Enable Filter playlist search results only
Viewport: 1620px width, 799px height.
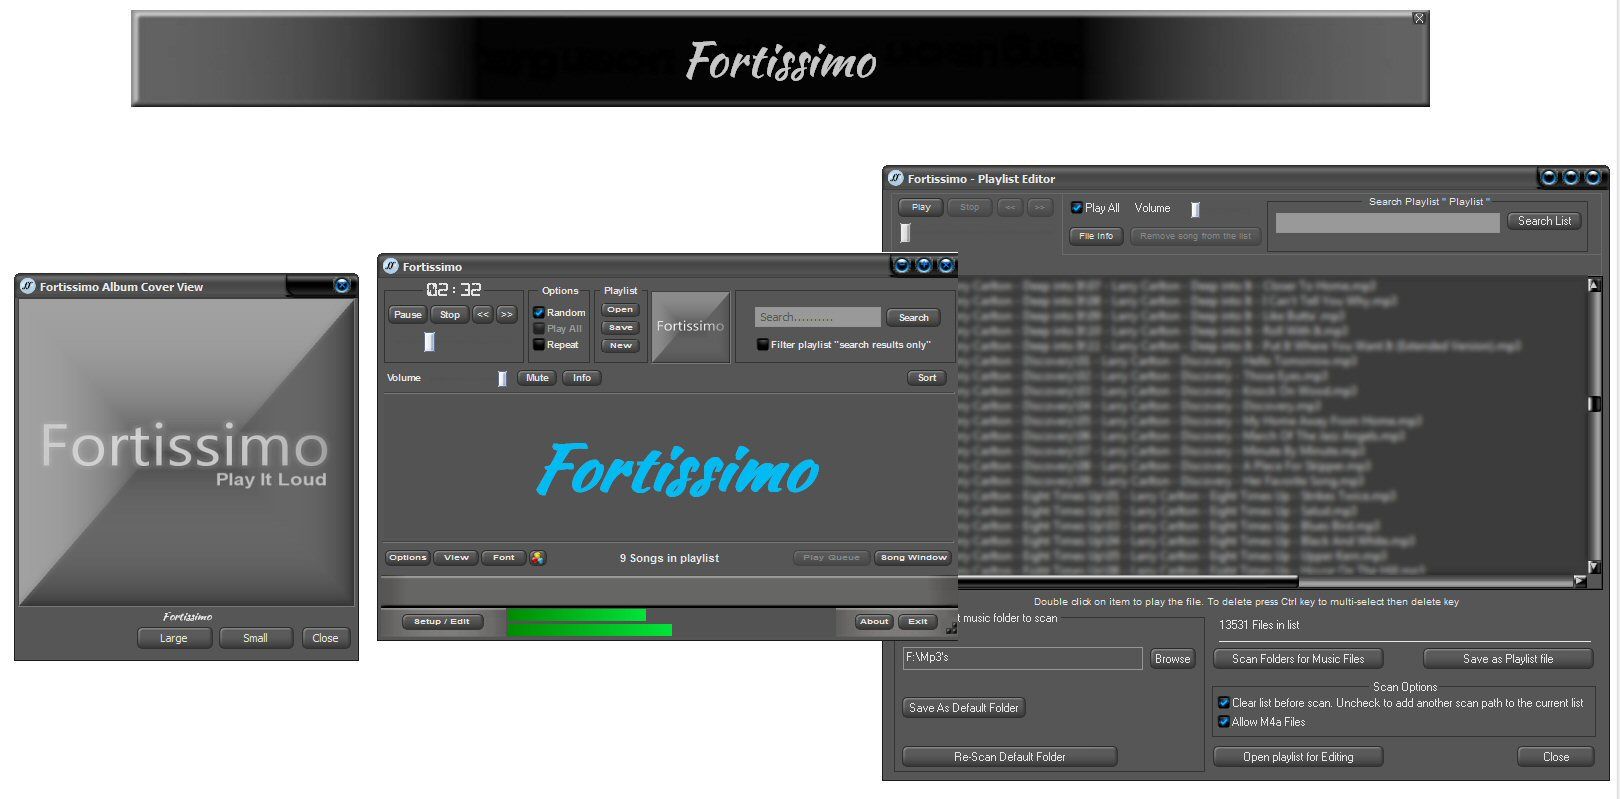(x=763, y=345)
